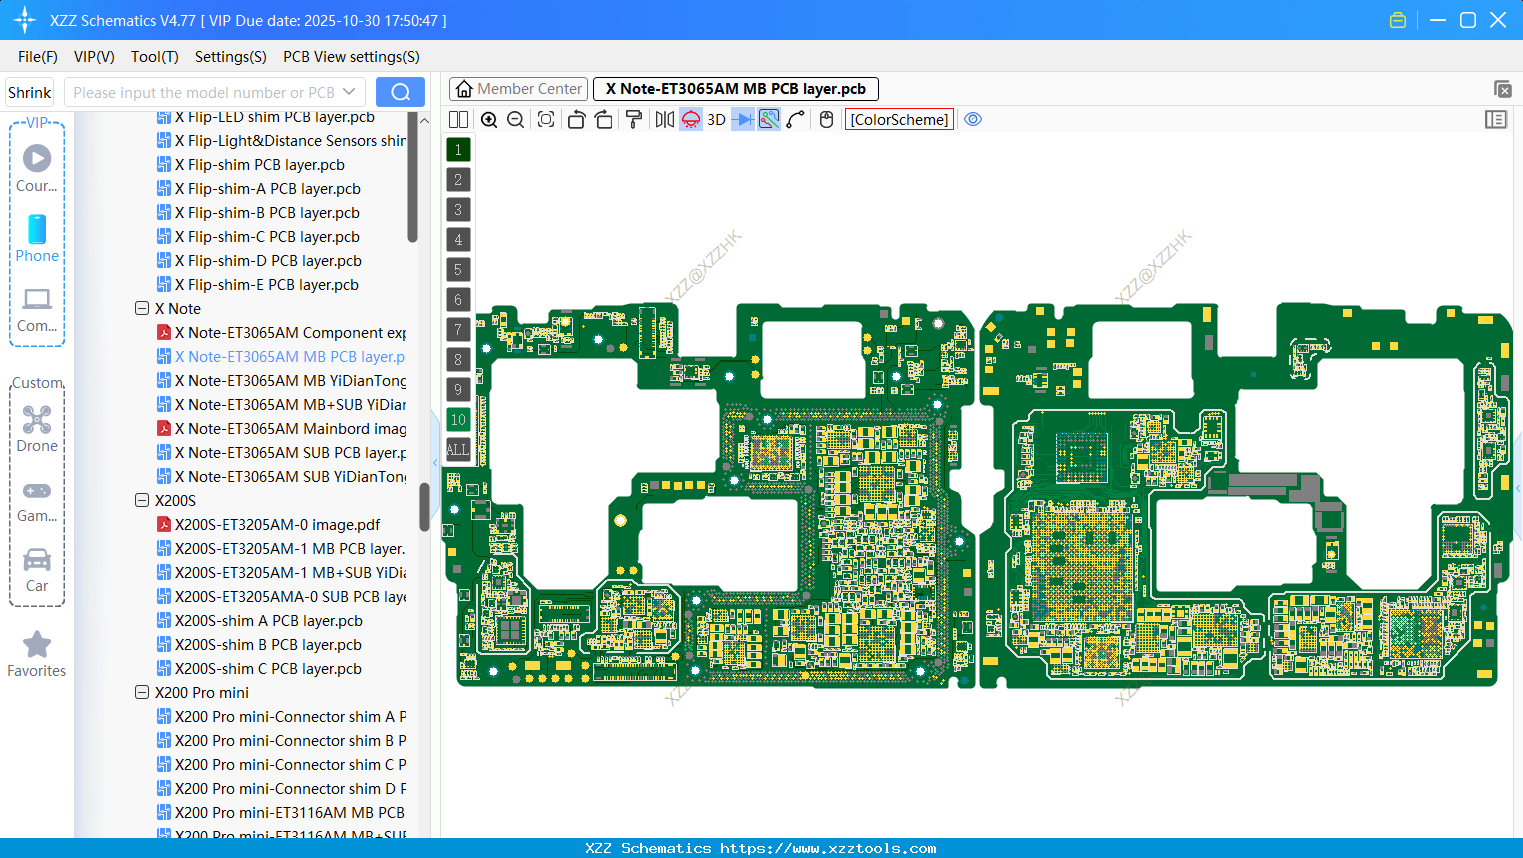Switch to 3D view mode
This screenshot has width=1523, height=858.
pyautogui.click(x=716, y=119)
